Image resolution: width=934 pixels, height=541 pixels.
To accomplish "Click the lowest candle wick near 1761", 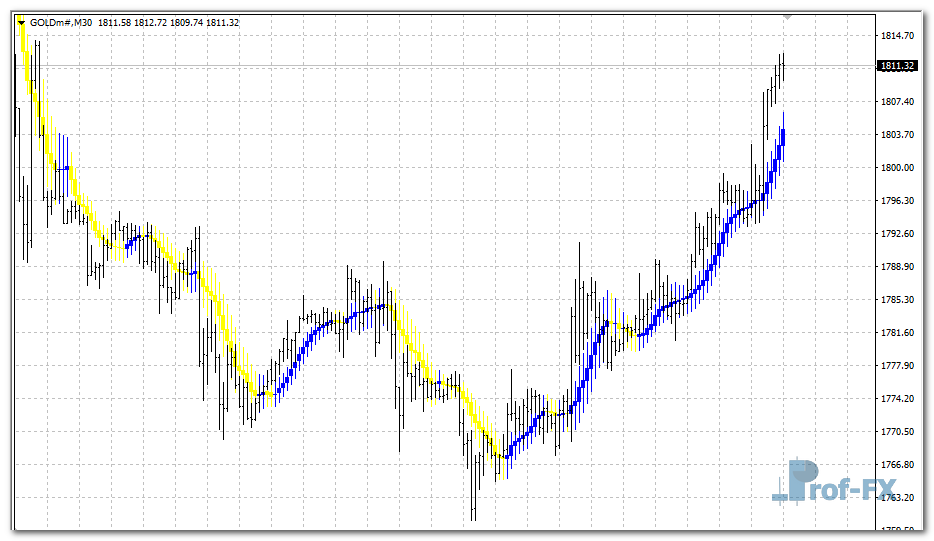I will click(473, 510).
